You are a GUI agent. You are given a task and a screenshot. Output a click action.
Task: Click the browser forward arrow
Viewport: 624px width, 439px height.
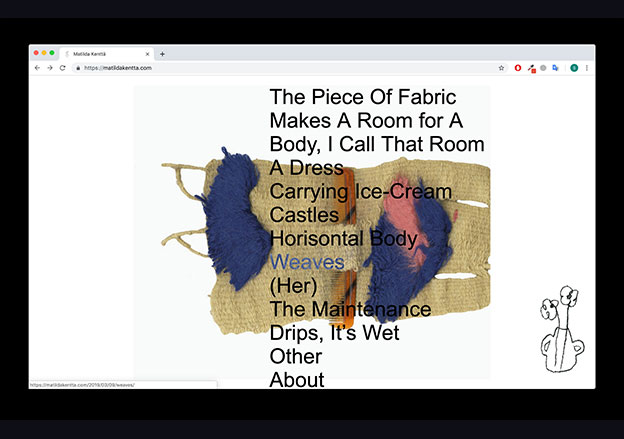49,68
